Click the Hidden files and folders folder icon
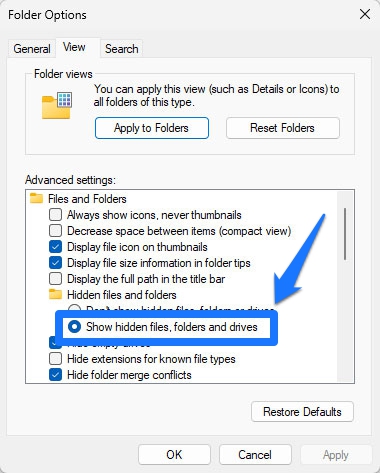380x473 pixels. tap(55, 294)
